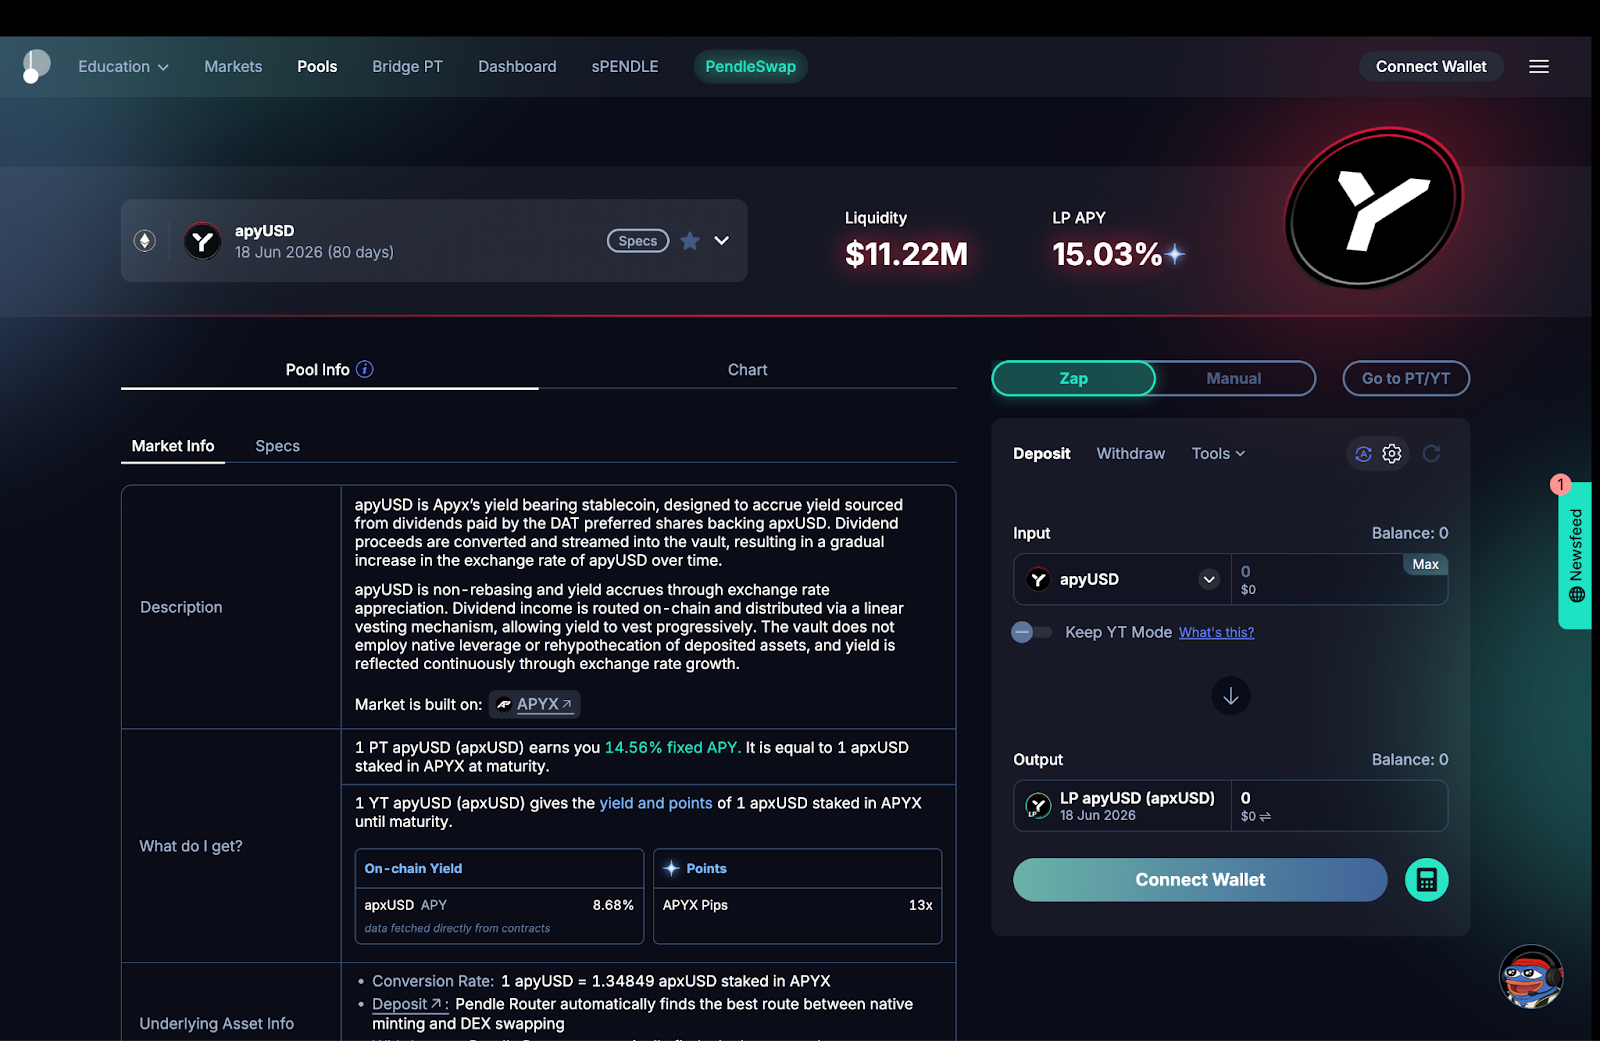This screenshot has width=1600, height=1041.
Task: Navigate to Dashboard
Action: pyautogui.click(x=517, y=66)
